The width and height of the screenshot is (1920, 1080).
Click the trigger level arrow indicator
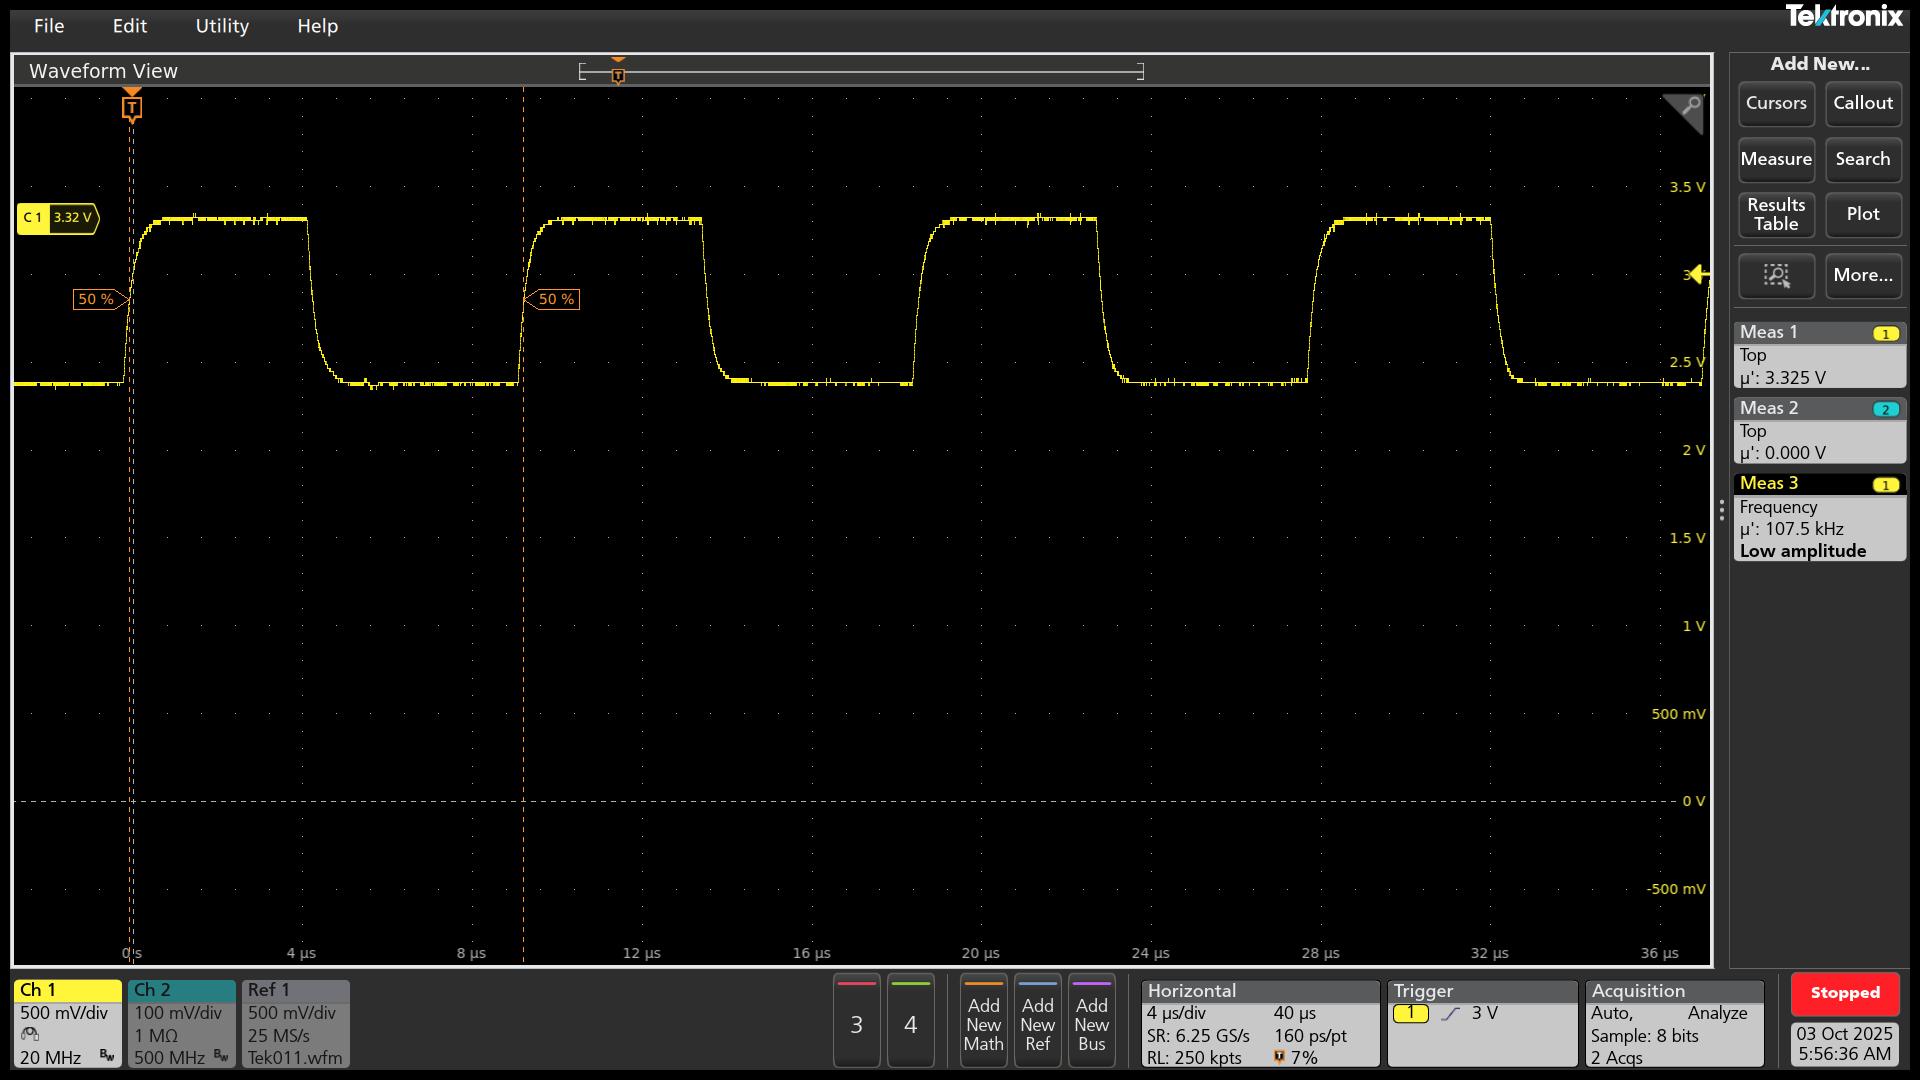pyautogui.click(x=1698, y=275)
